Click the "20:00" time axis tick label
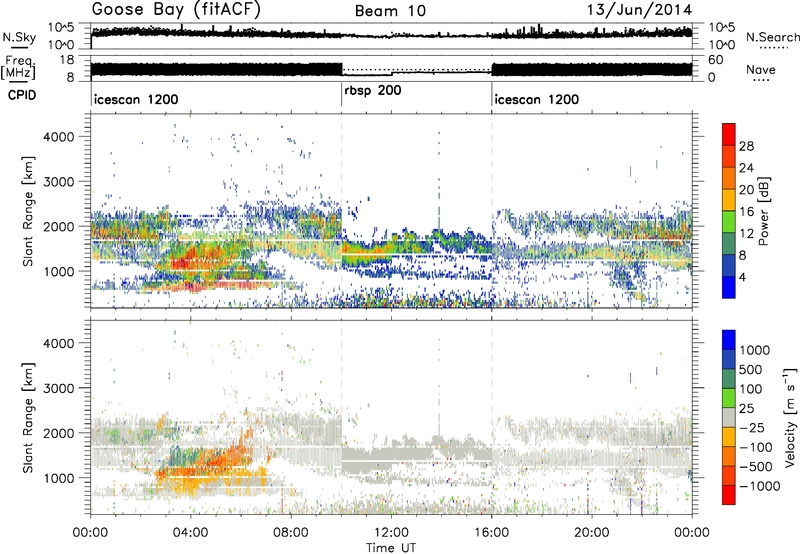 click(x=591, y=533)
